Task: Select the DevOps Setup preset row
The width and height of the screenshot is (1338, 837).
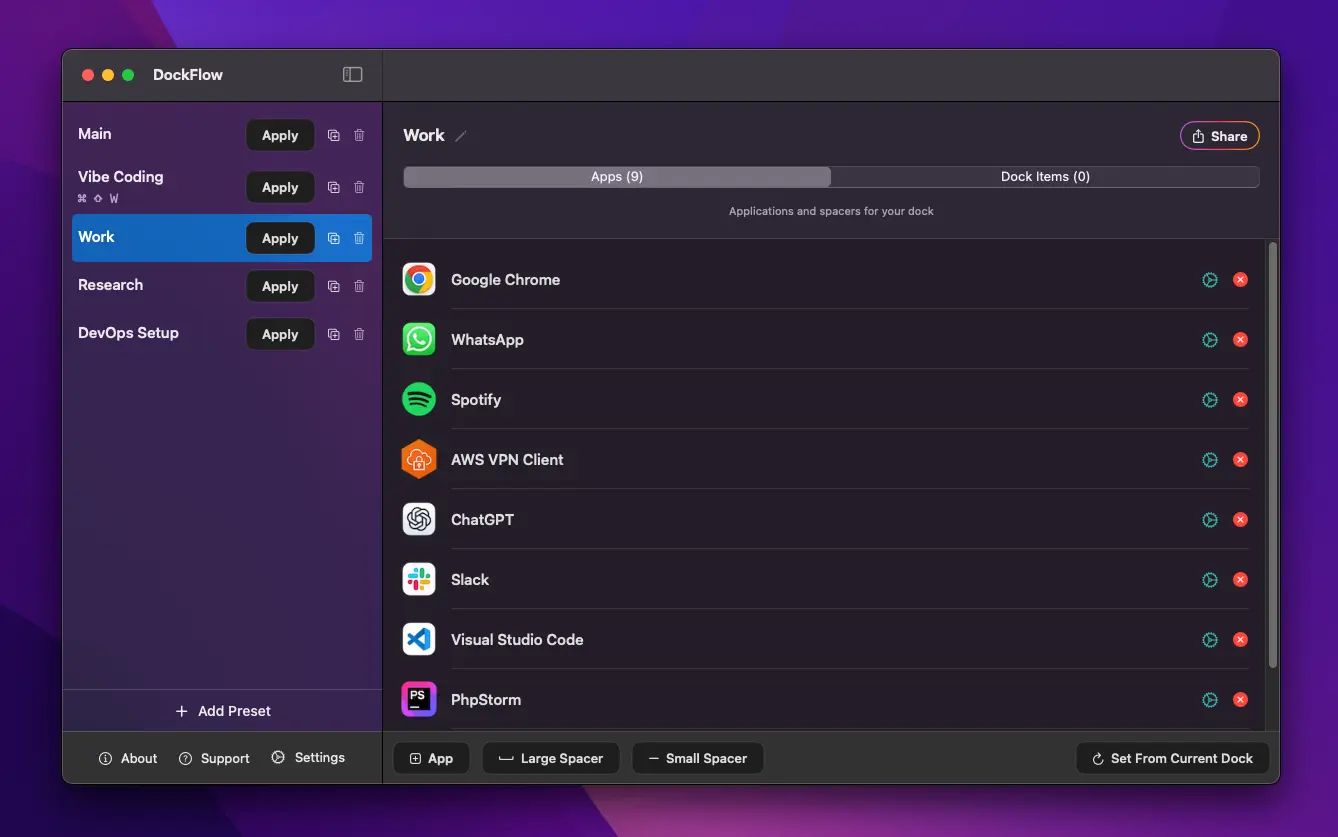Action: (222, 334)
